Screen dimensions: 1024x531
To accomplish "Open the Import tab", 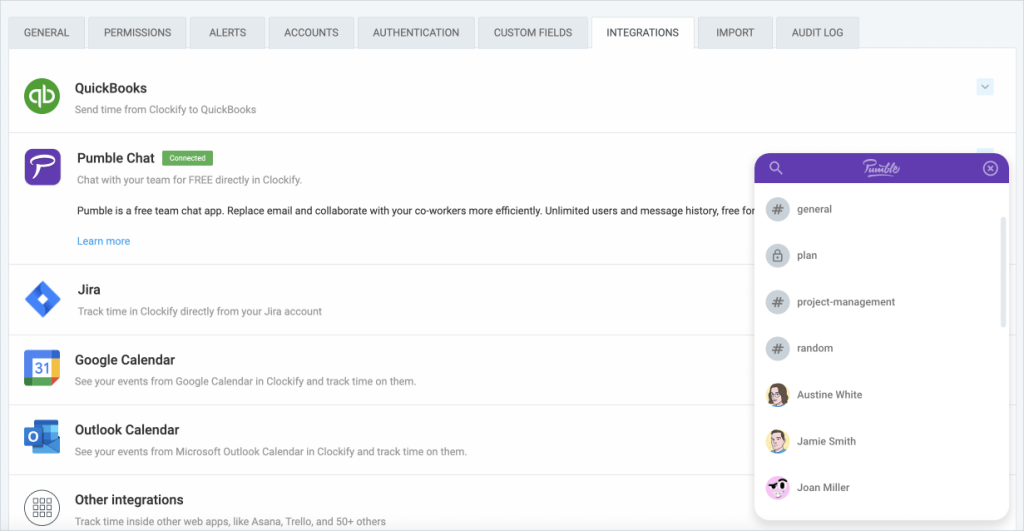I will tap(735, 33).
